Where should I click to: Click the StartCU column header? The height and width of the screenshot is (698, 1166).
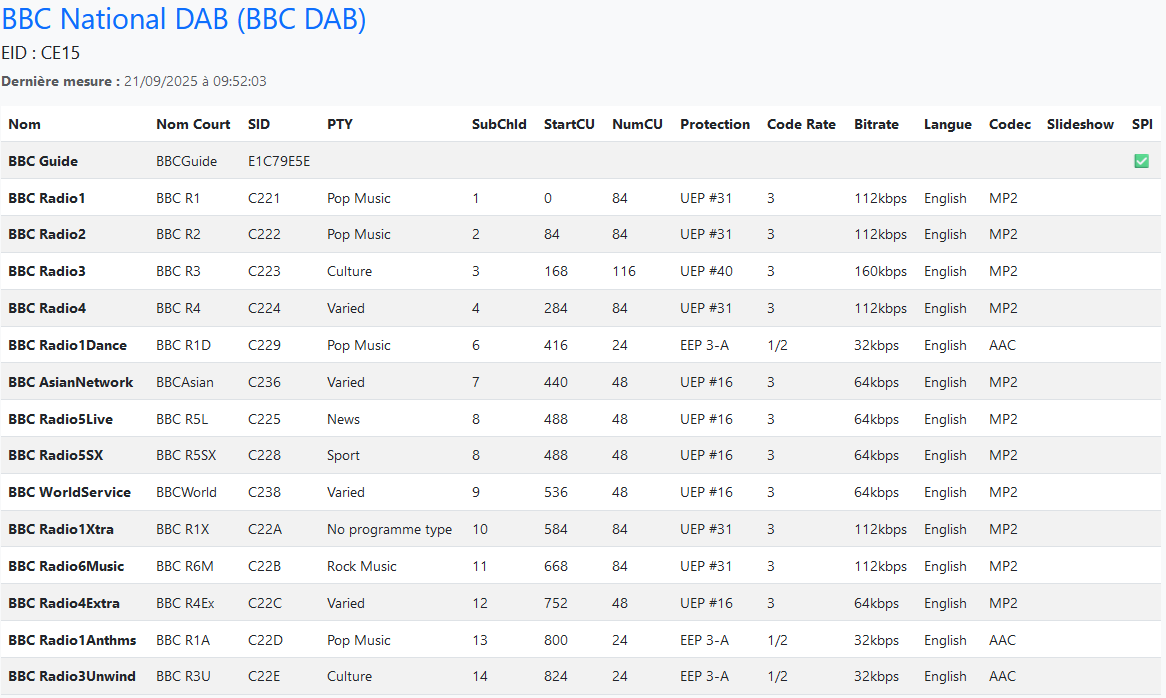pyautogui.click(x=569, y=124)
